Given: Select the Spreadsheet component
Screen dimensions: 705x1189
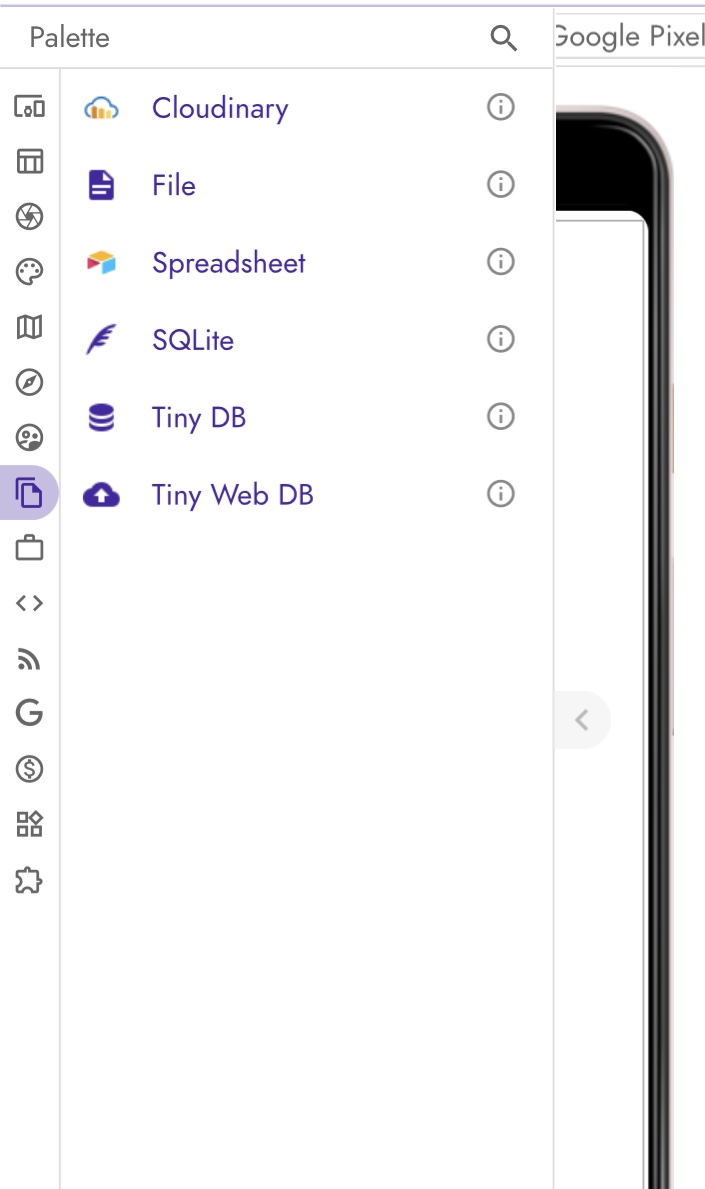Looking at the screenshot, I should tap(228, 263).
